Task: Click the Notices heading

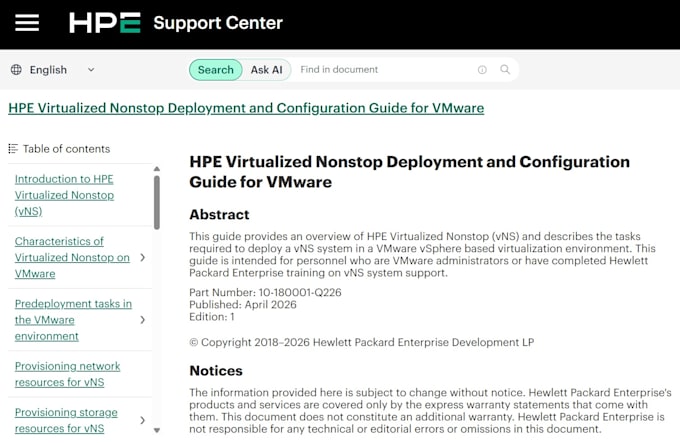Action: pyautogui.click(x=216, y=371)
